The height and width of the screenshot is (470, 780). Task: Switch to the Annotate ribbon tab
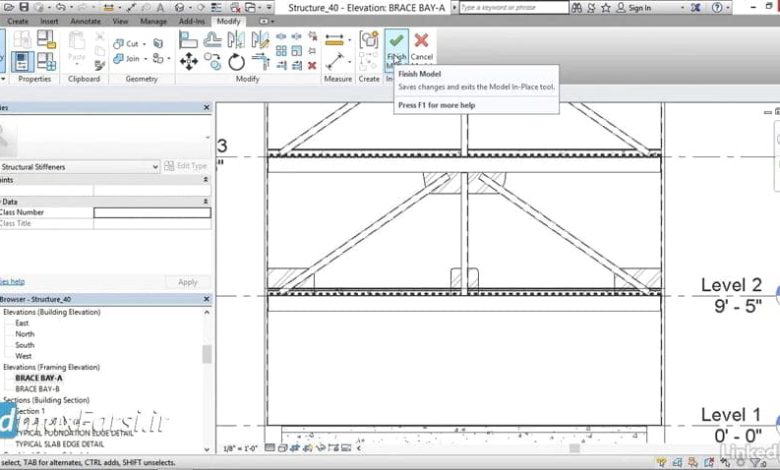pyautogui.click(x=85, y=21)
